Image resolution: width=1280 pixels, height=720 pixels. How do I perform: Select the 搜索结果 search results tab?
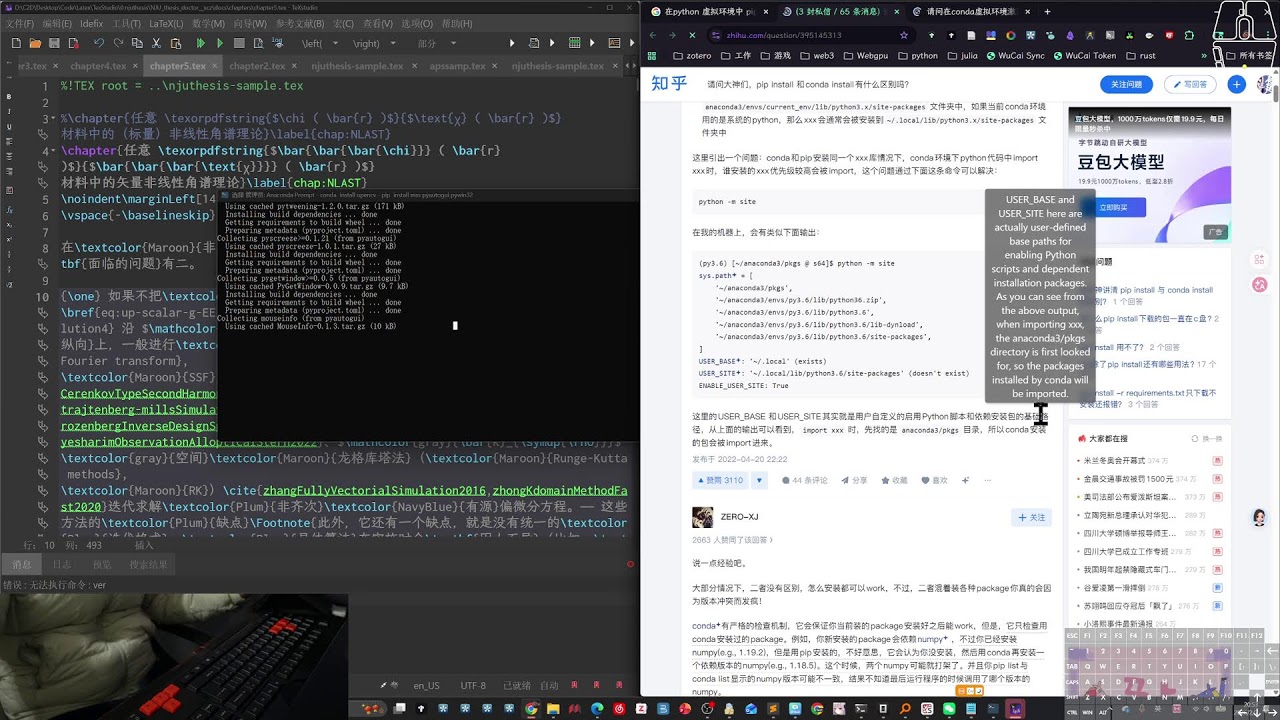coord(149,565)
